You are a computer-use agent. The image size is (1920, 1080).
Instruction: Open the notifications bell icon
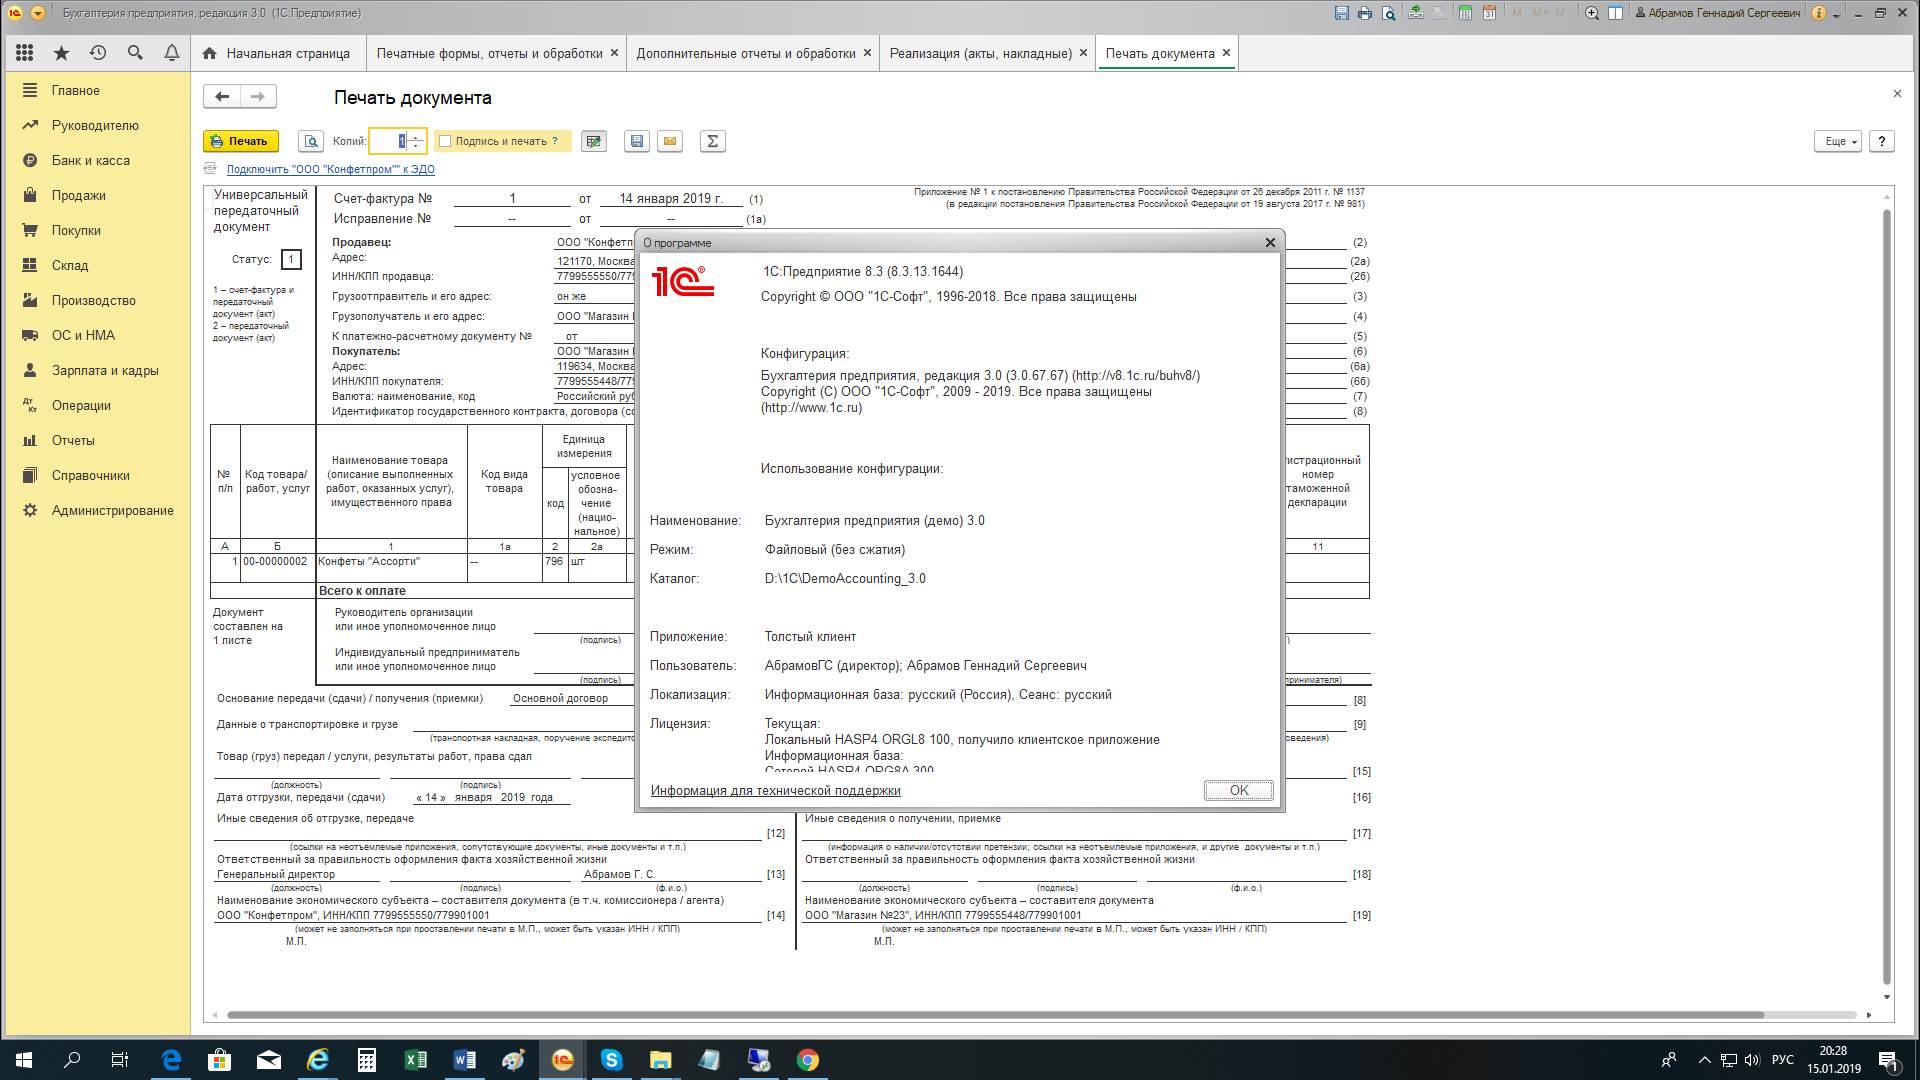(172, 53)
